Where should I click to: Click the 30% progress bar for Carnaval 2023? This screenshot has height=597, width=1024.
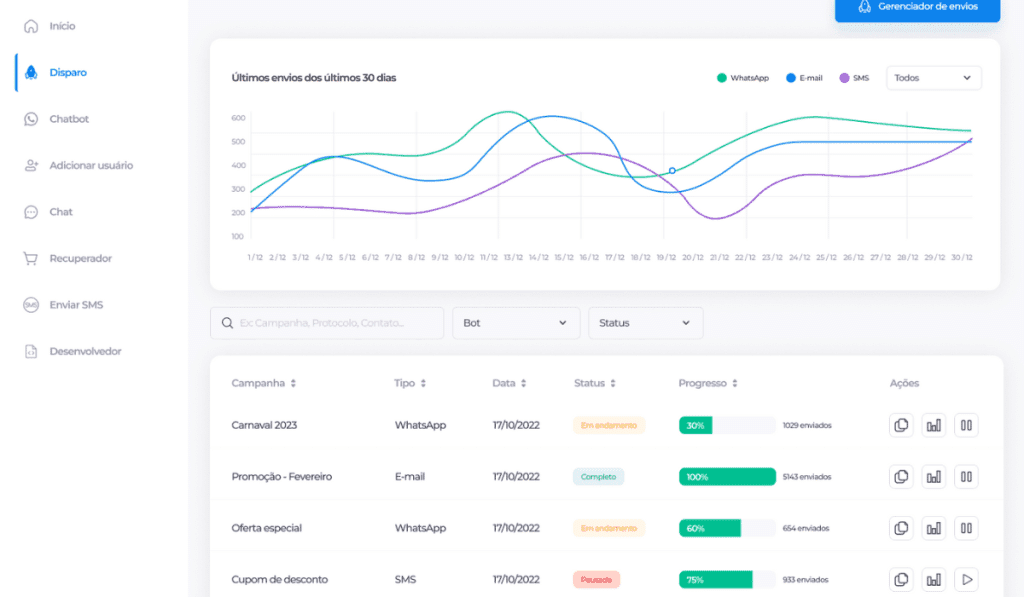tap(727, 425)
